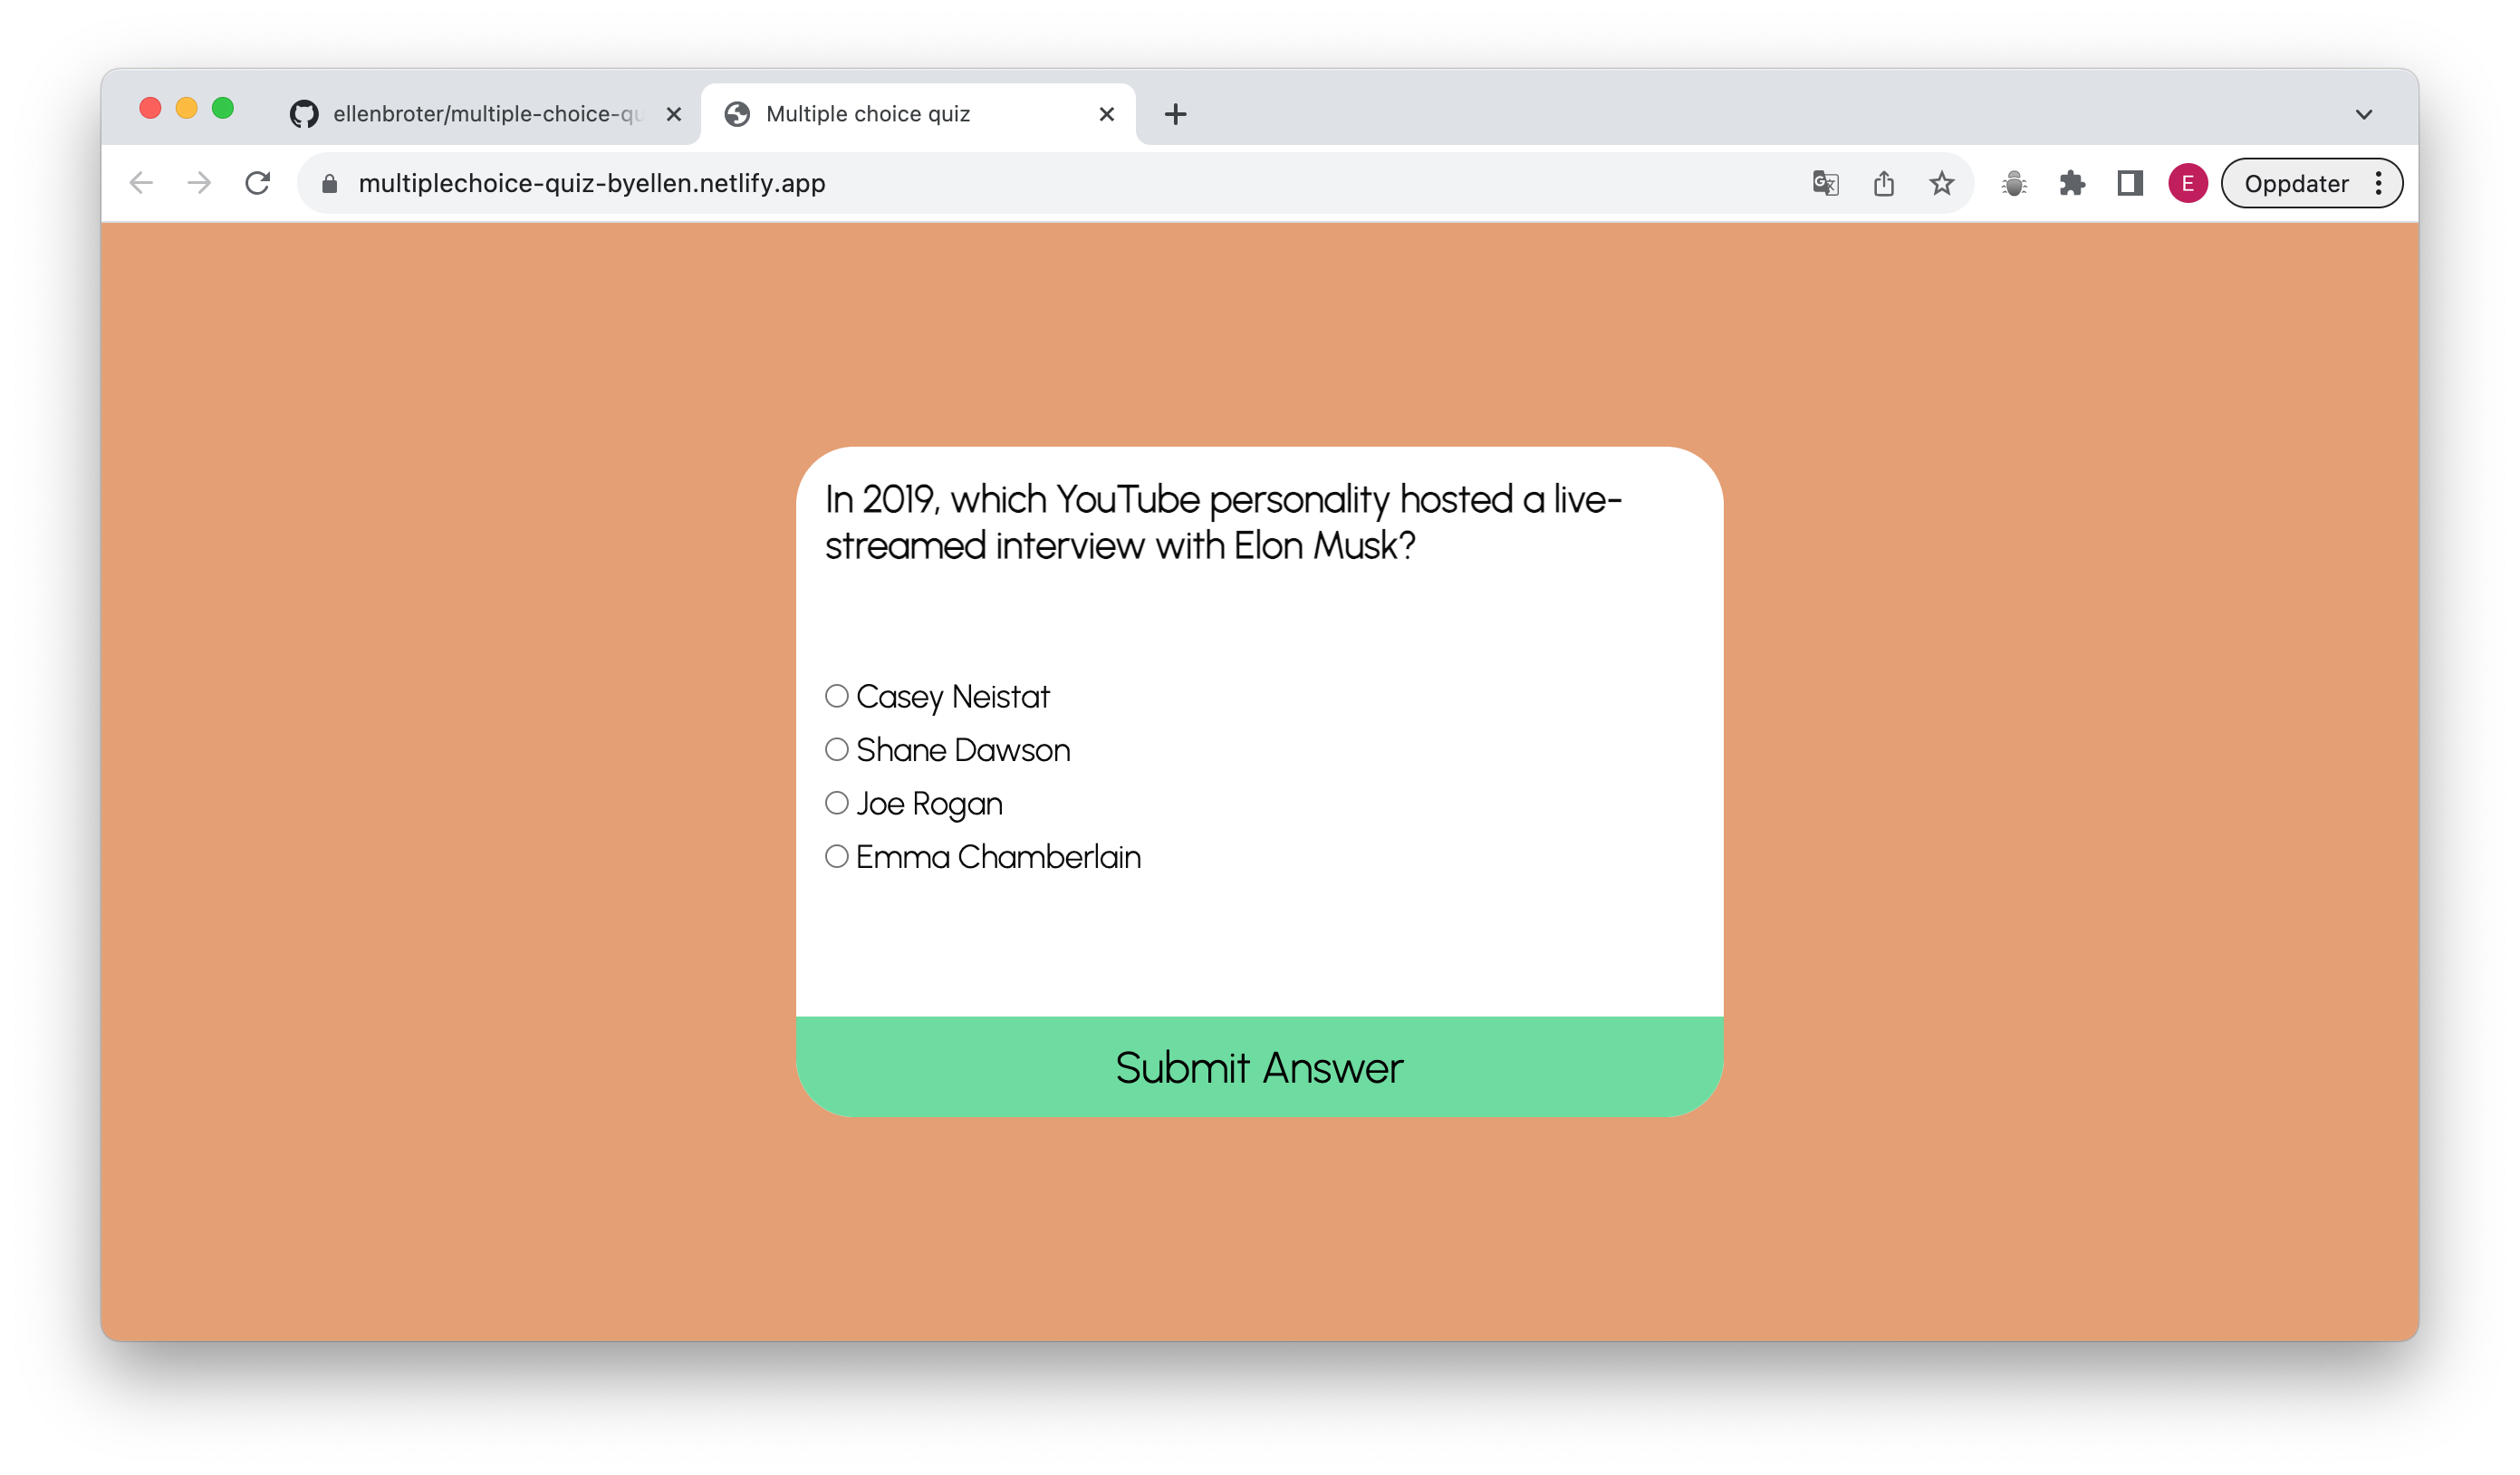
Task: Click the translate page icon
Action: coord(1825,183)
